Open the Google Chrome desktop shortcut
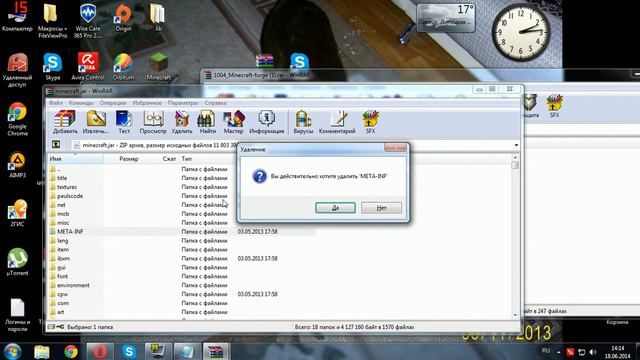This screenshot has height=360, width=640. coord(17,119)
